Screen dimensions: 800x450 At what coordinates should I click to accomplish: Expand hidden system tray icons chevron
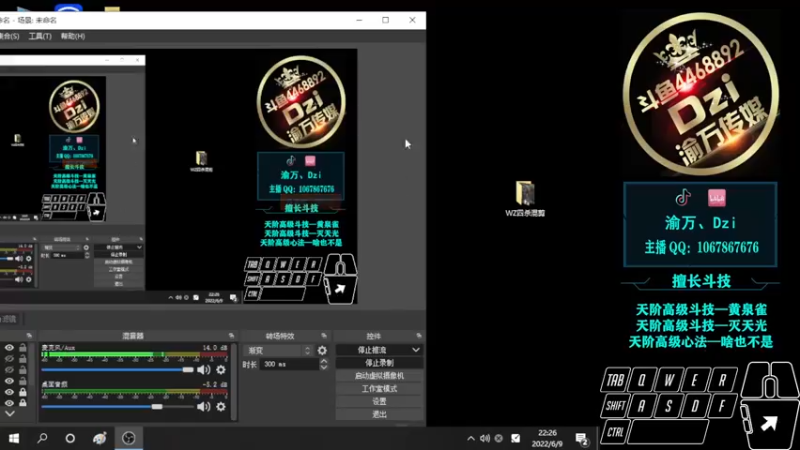[470, 438]
